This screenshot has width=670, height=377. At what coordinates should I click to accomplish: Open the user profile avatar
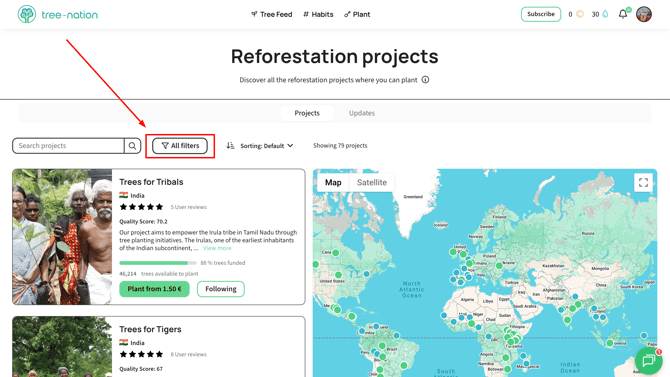pyautogui.click(x=644, y=14)
